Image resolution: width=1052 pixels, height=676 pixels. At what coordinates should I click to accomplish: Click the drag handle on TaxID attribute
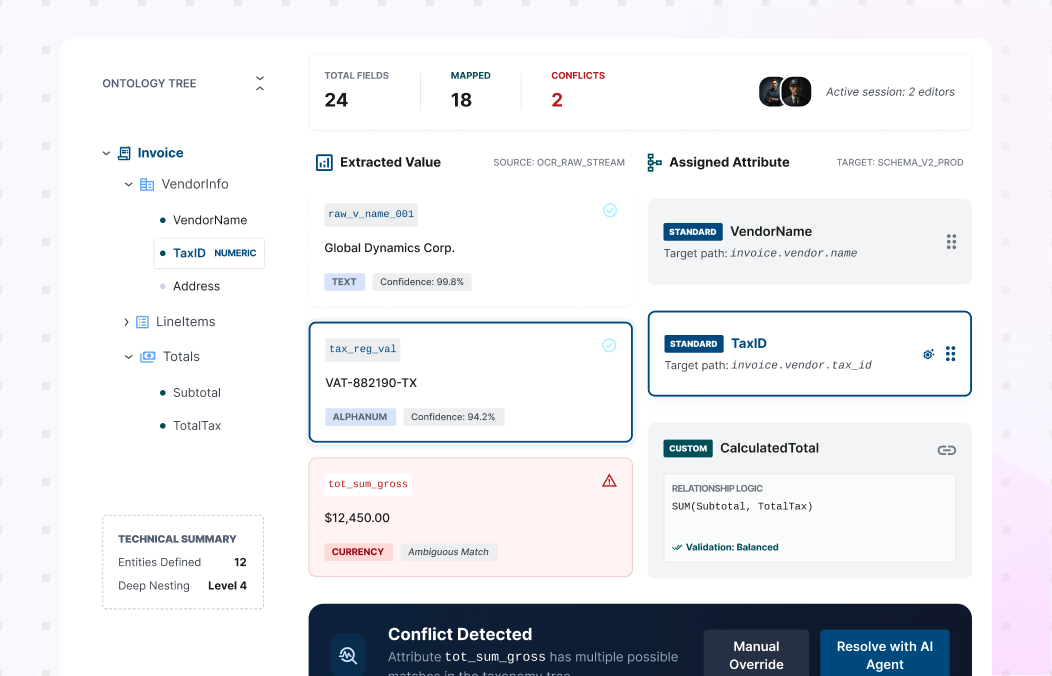(x=951, y=354)
